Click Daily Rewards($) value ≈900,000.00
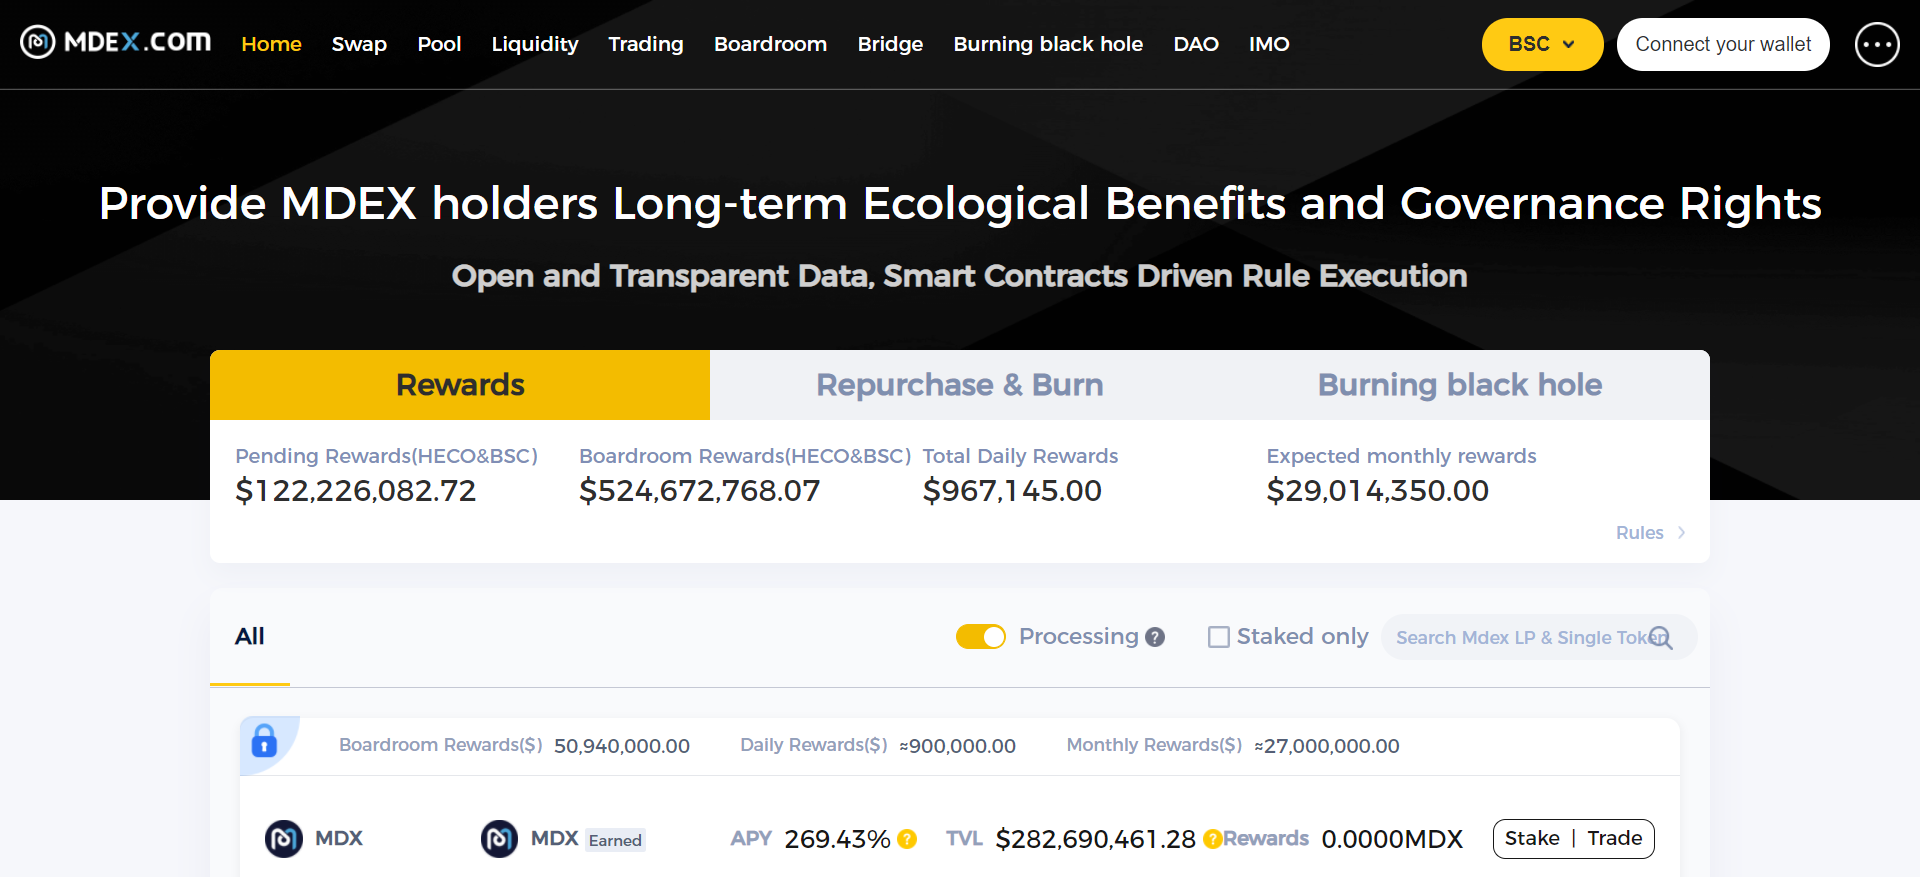The image size is (1920, 877). (x=957, y=746)
